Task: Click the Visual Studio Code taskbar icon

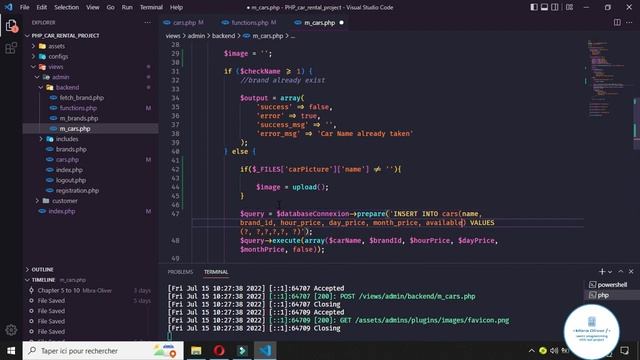Action: point(265,351)
